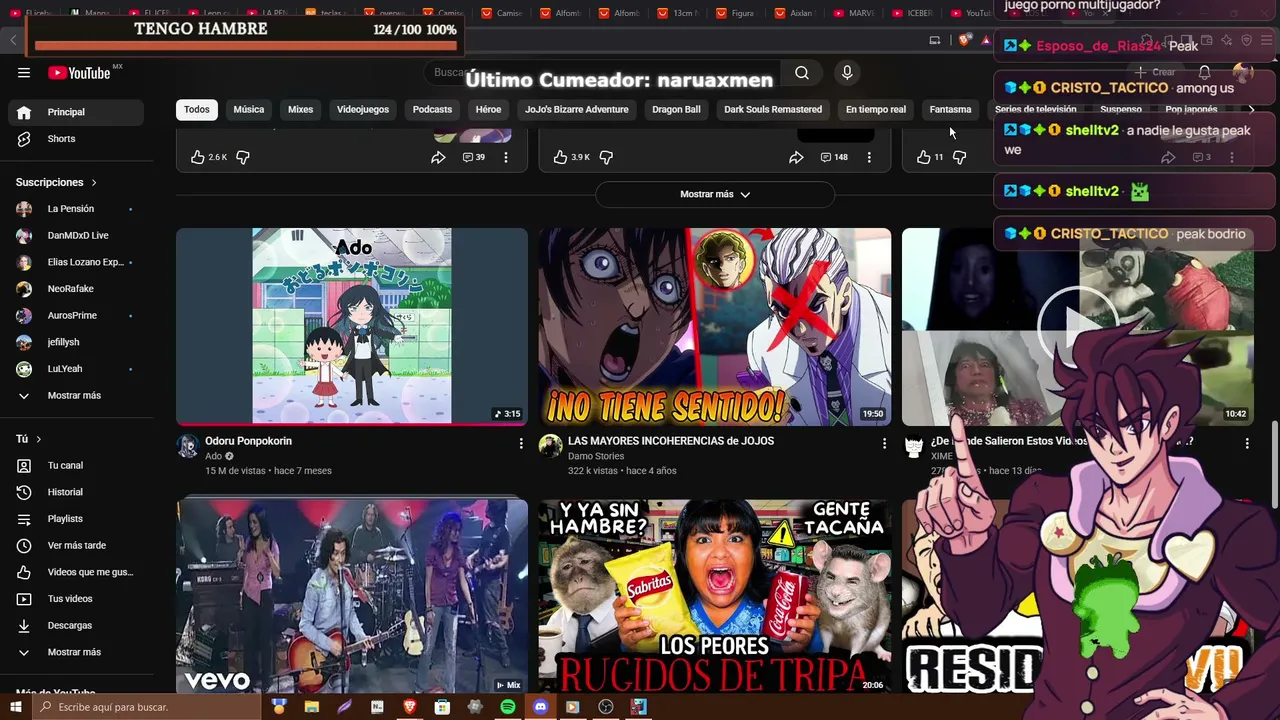Image resolution: width=1280 pixels, height=720 pixels.
Task: Open the Tú section header
Action: (x=29, y=439)
